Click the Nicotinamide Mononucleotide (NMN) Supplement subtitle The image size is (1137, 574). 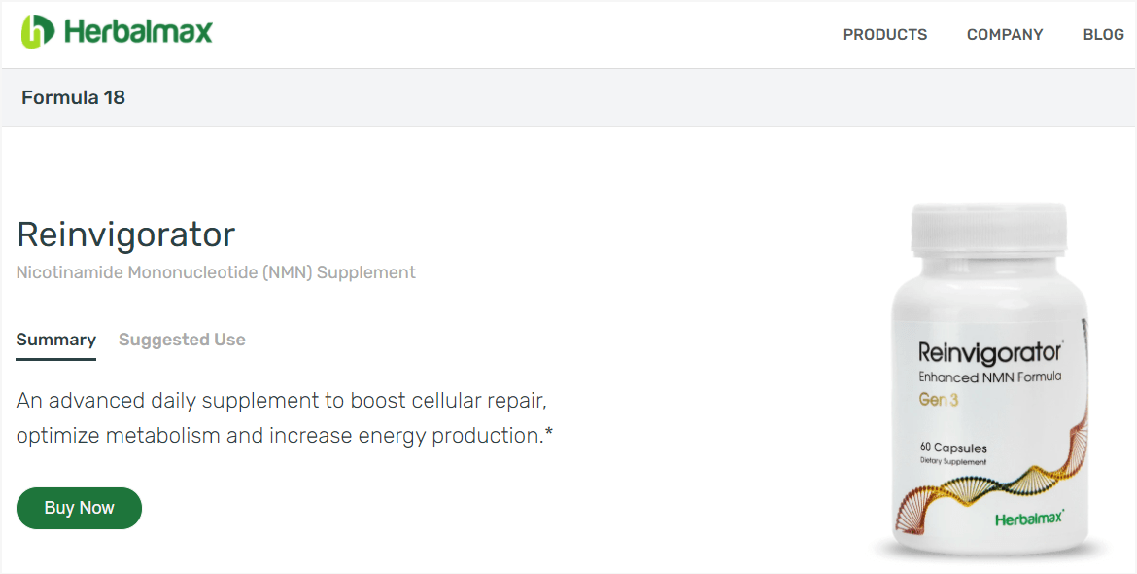216,272
